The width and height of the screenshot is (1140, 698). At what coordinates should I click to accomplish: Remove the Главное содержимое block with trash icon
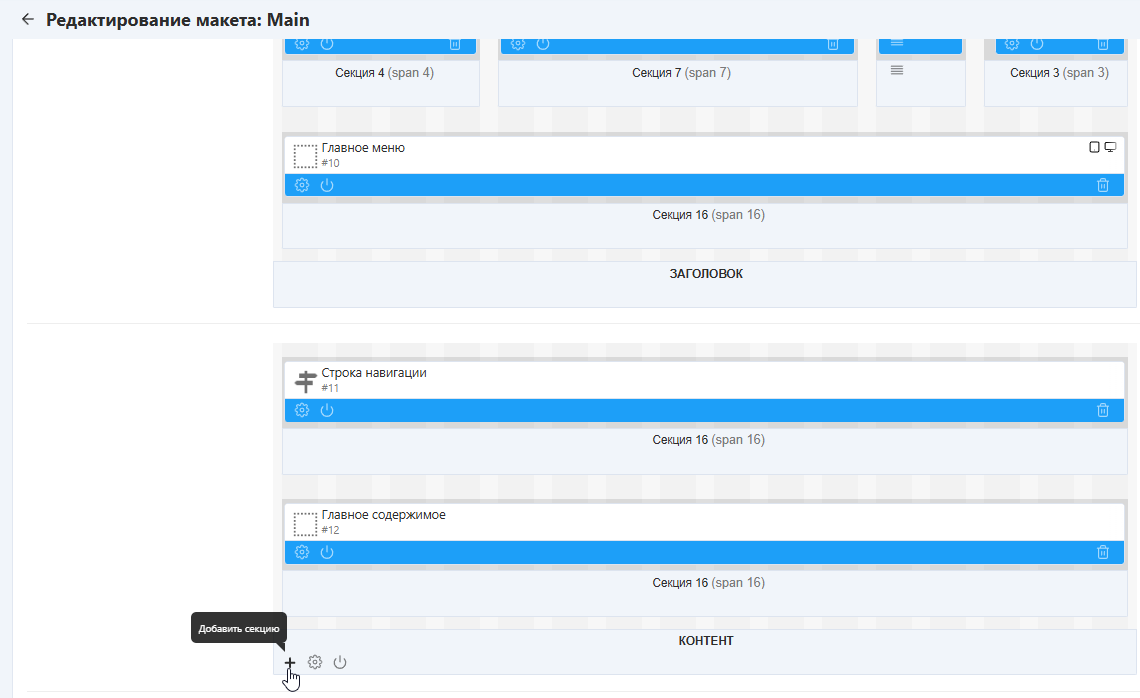(1103, 552)
